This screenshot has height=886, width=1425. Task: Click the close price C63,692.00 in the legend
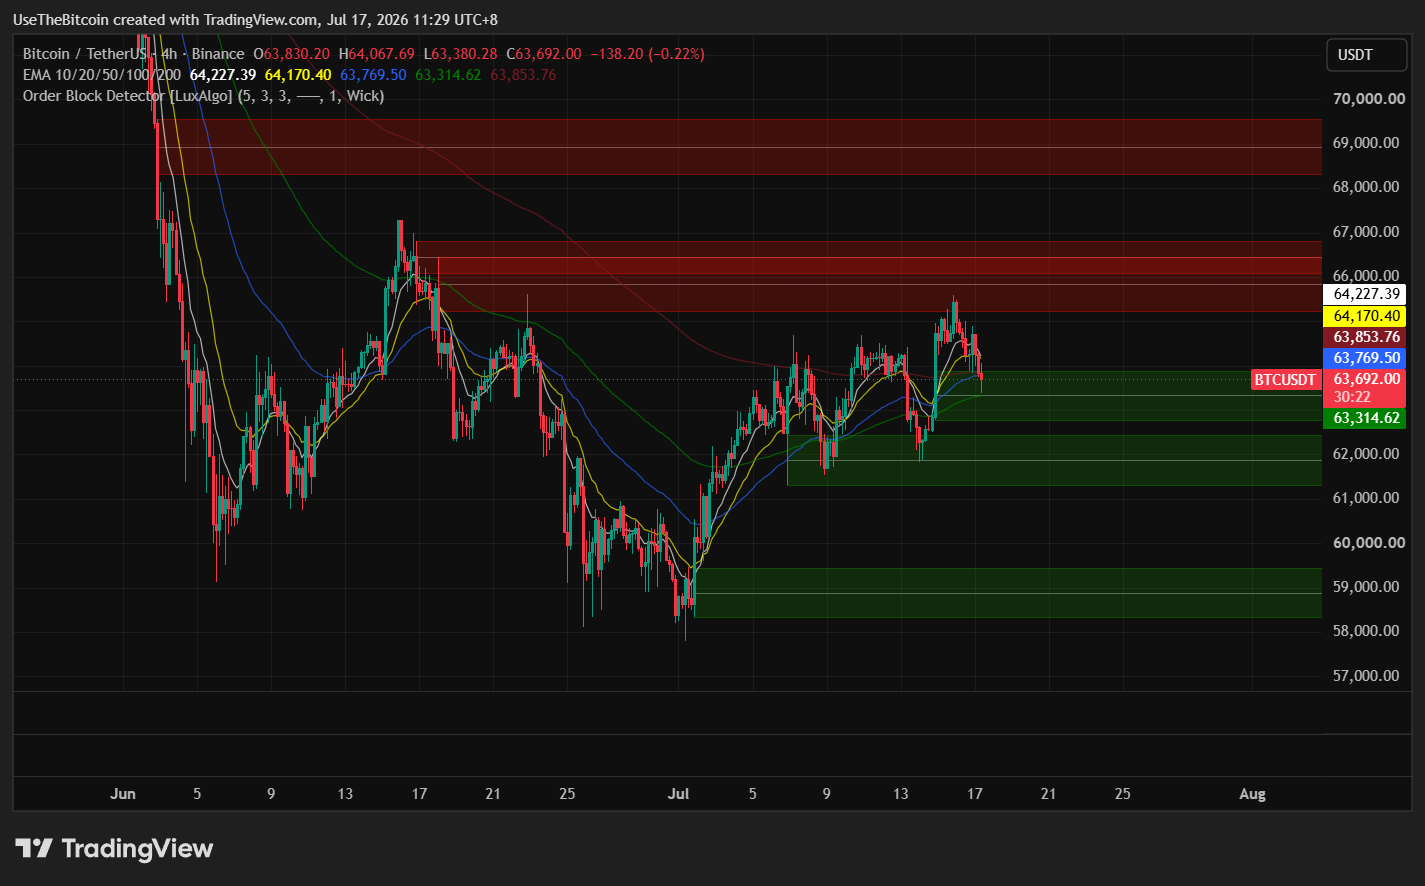(x=544, y=54)
